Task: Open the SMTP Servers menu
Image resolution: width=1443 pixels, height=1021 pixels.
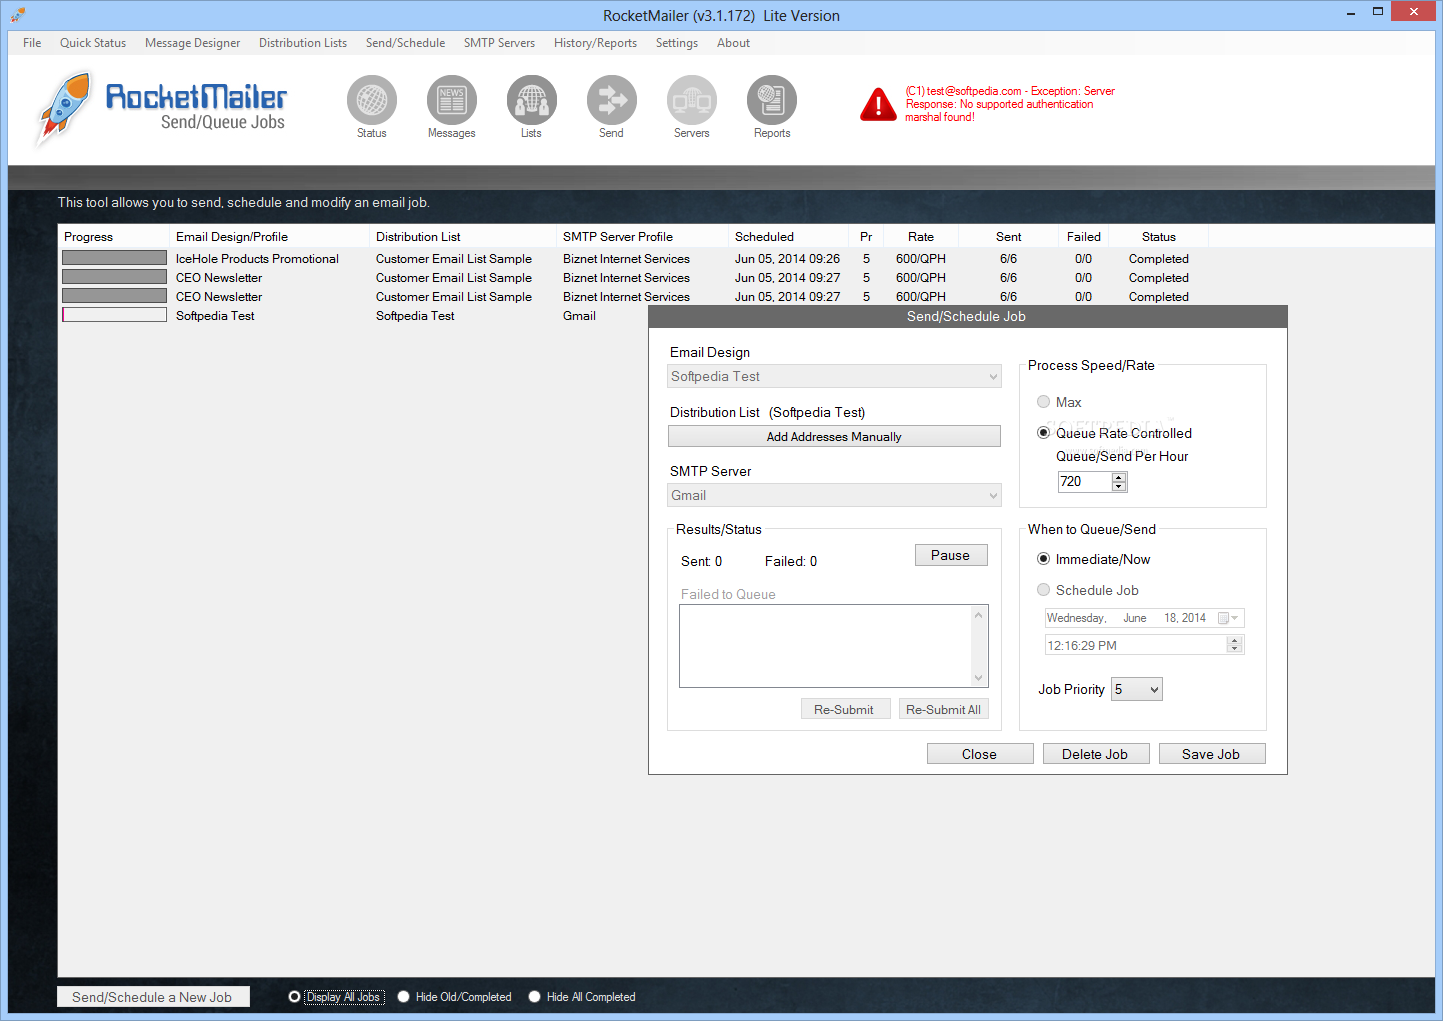Action: point(499,43)
